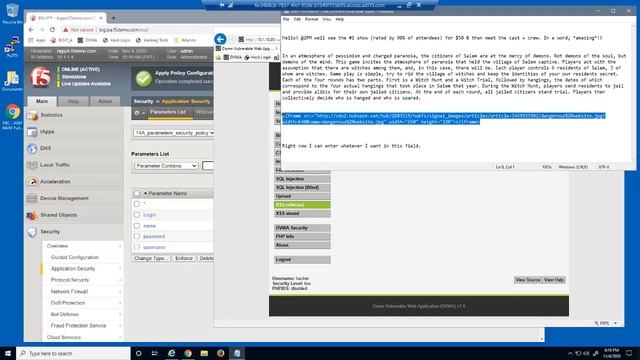Expand the Application Security submenu arrow
Image resolution: width=640 pixels, height=360 pixels.
click(120, 269)
